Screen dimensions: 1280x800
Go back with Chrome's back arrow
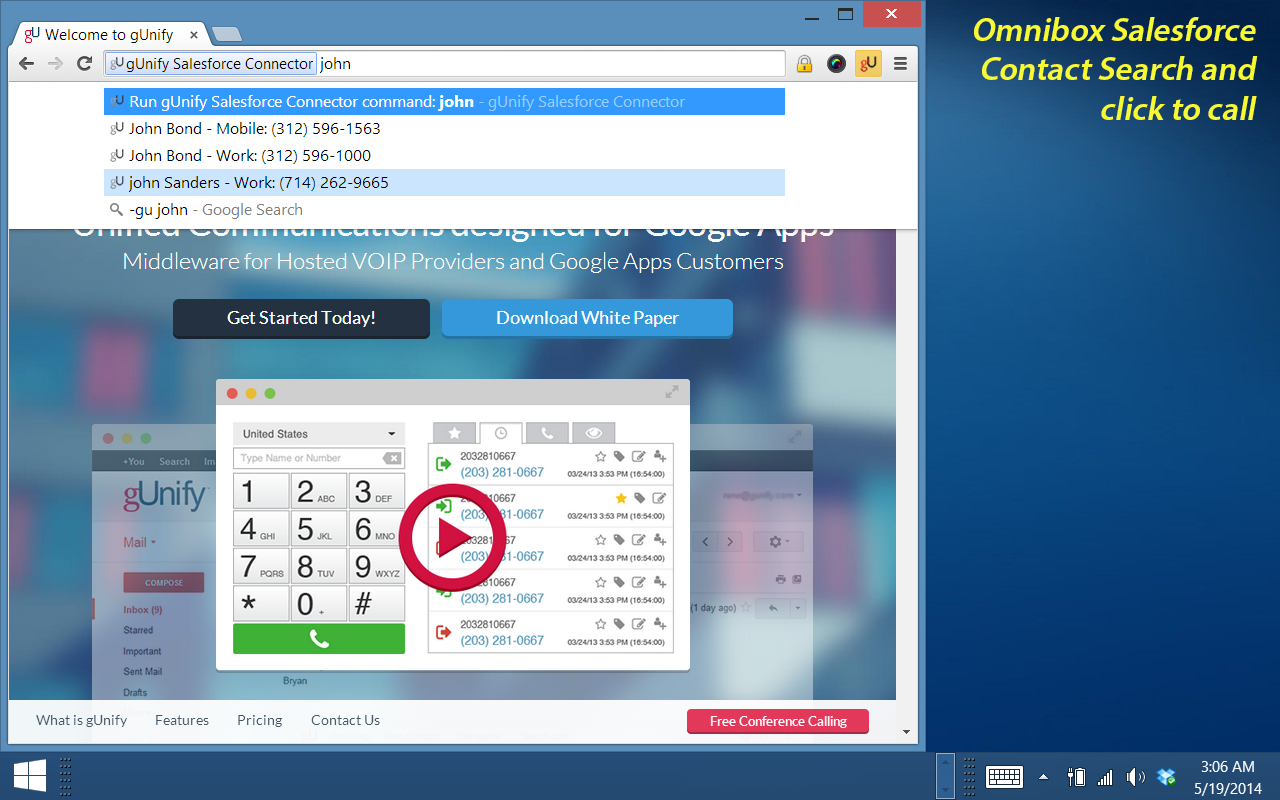click(x=28, y=64)
